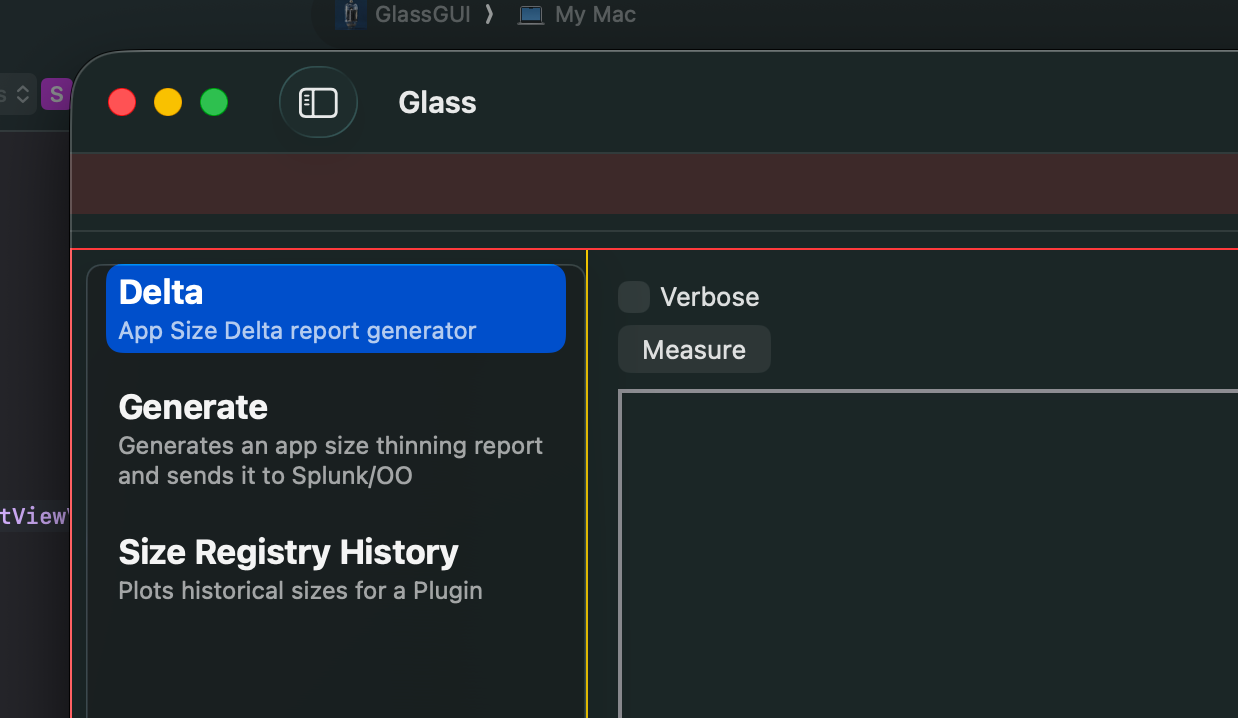The image size is (1238, 718).
Task: Open the GlassGUI scheme selector
Action: [x=422, y=14]
